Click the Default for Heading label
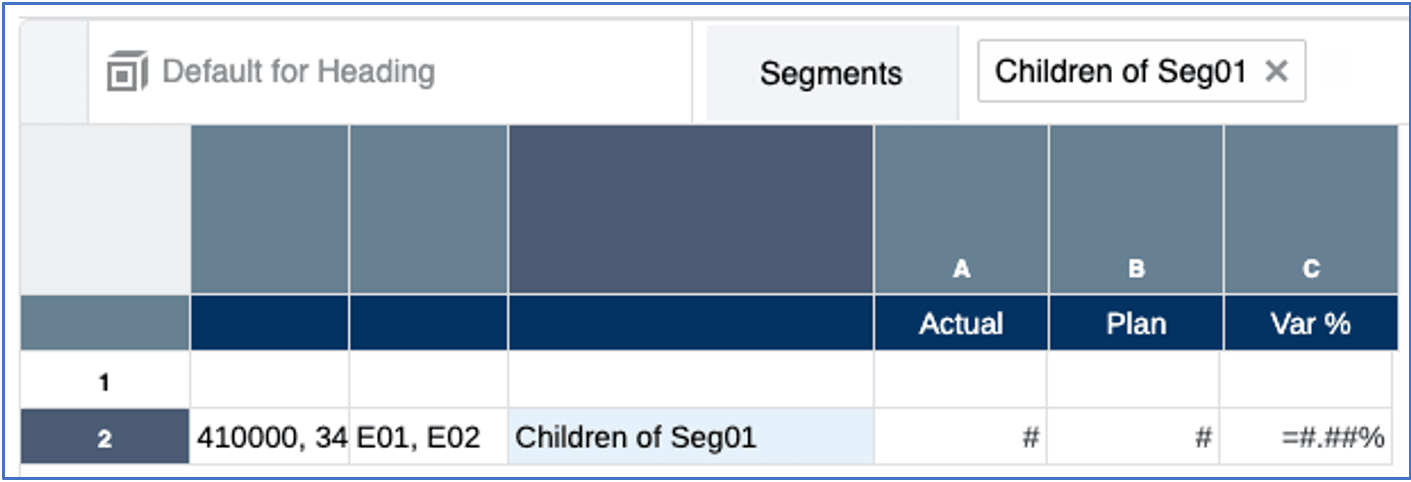Viewport: 1411px width, 482px height. [298, 72]
